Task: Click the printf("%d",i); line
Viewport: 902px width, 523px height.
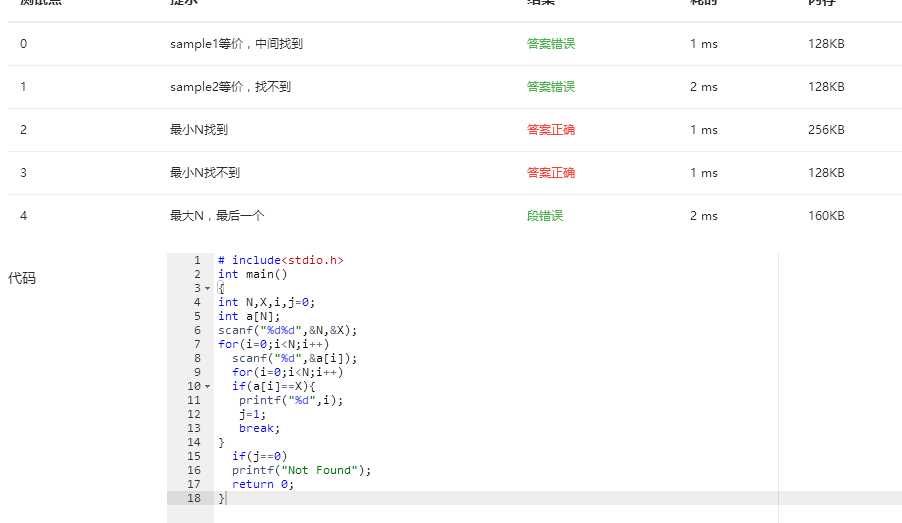Action: (x=291, y=400)
